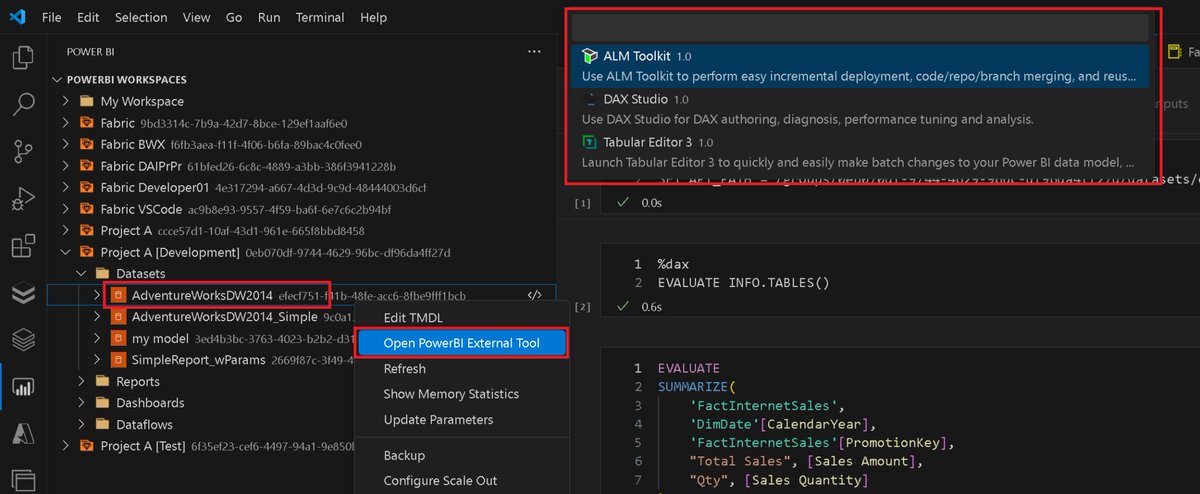Collapse the POWERBI WORKSPACES section
This screenshot has height=494, width=1200.
coord(56,79)
